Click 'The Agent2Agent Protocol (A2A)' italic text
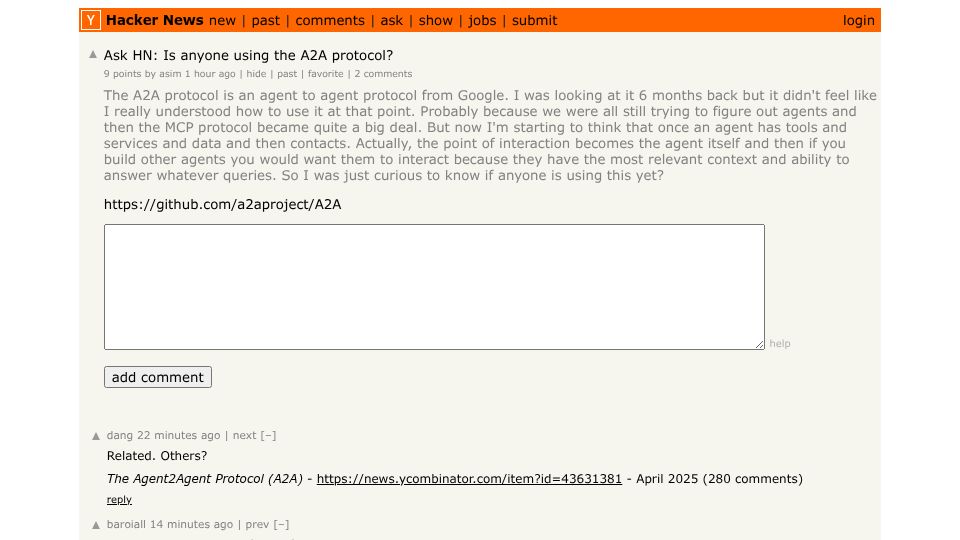This screenshot has width=960, height=540. (204, 479)
